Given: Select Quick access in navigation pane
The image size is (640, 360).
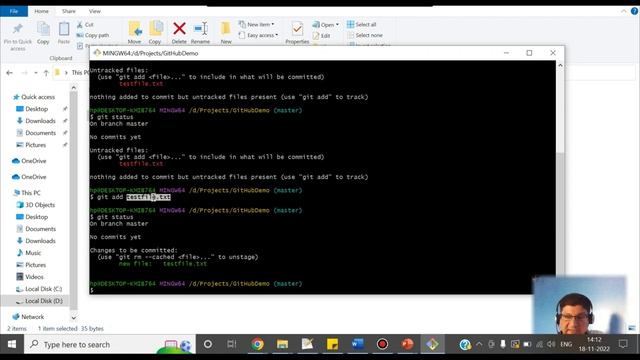Looking at the screenshot, I should pos(38,97).
